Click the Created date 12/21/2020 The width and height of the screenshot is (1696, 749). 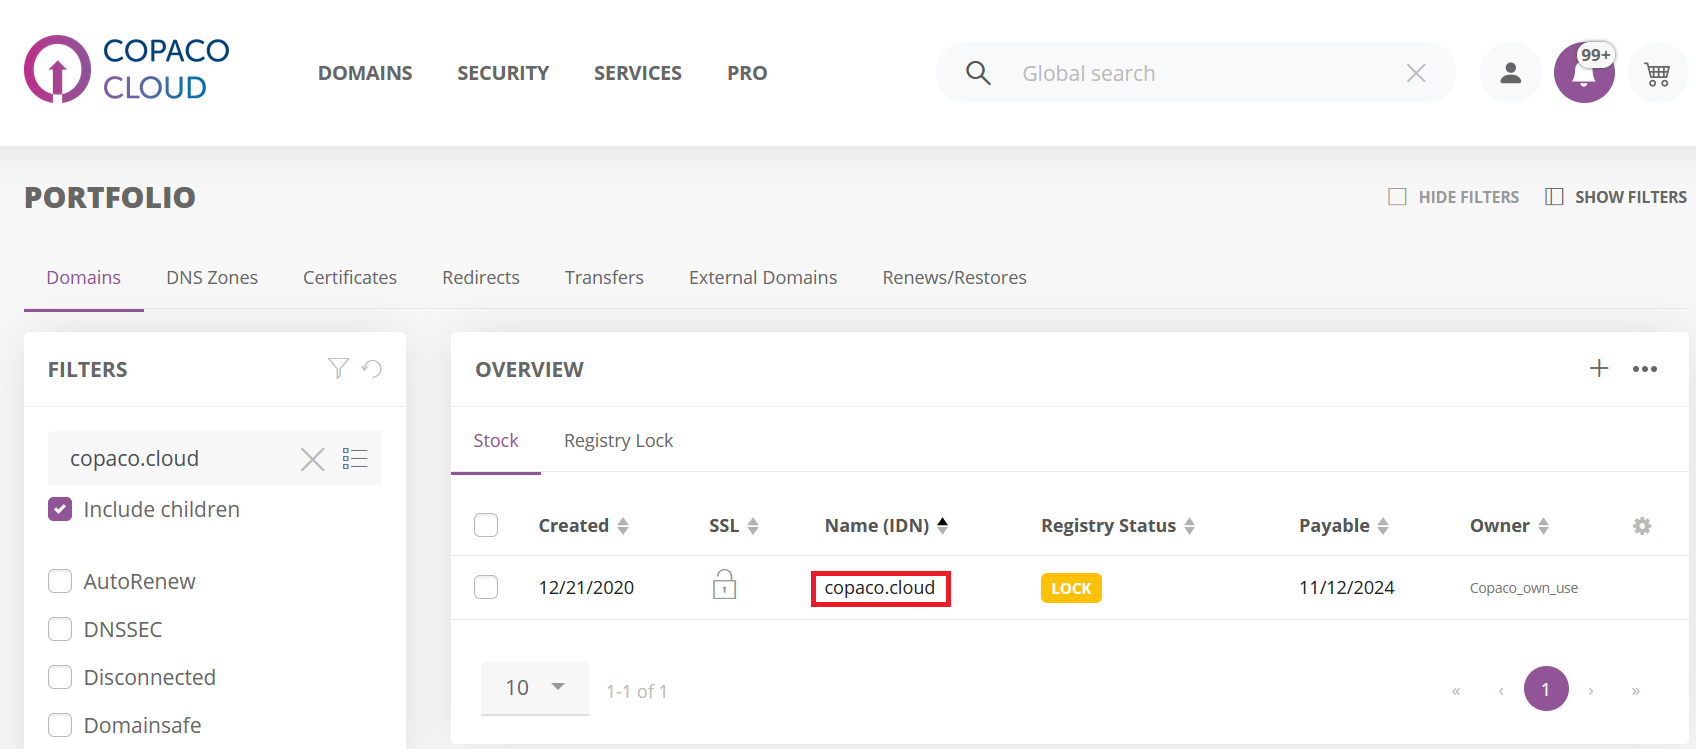coord(586,588)
